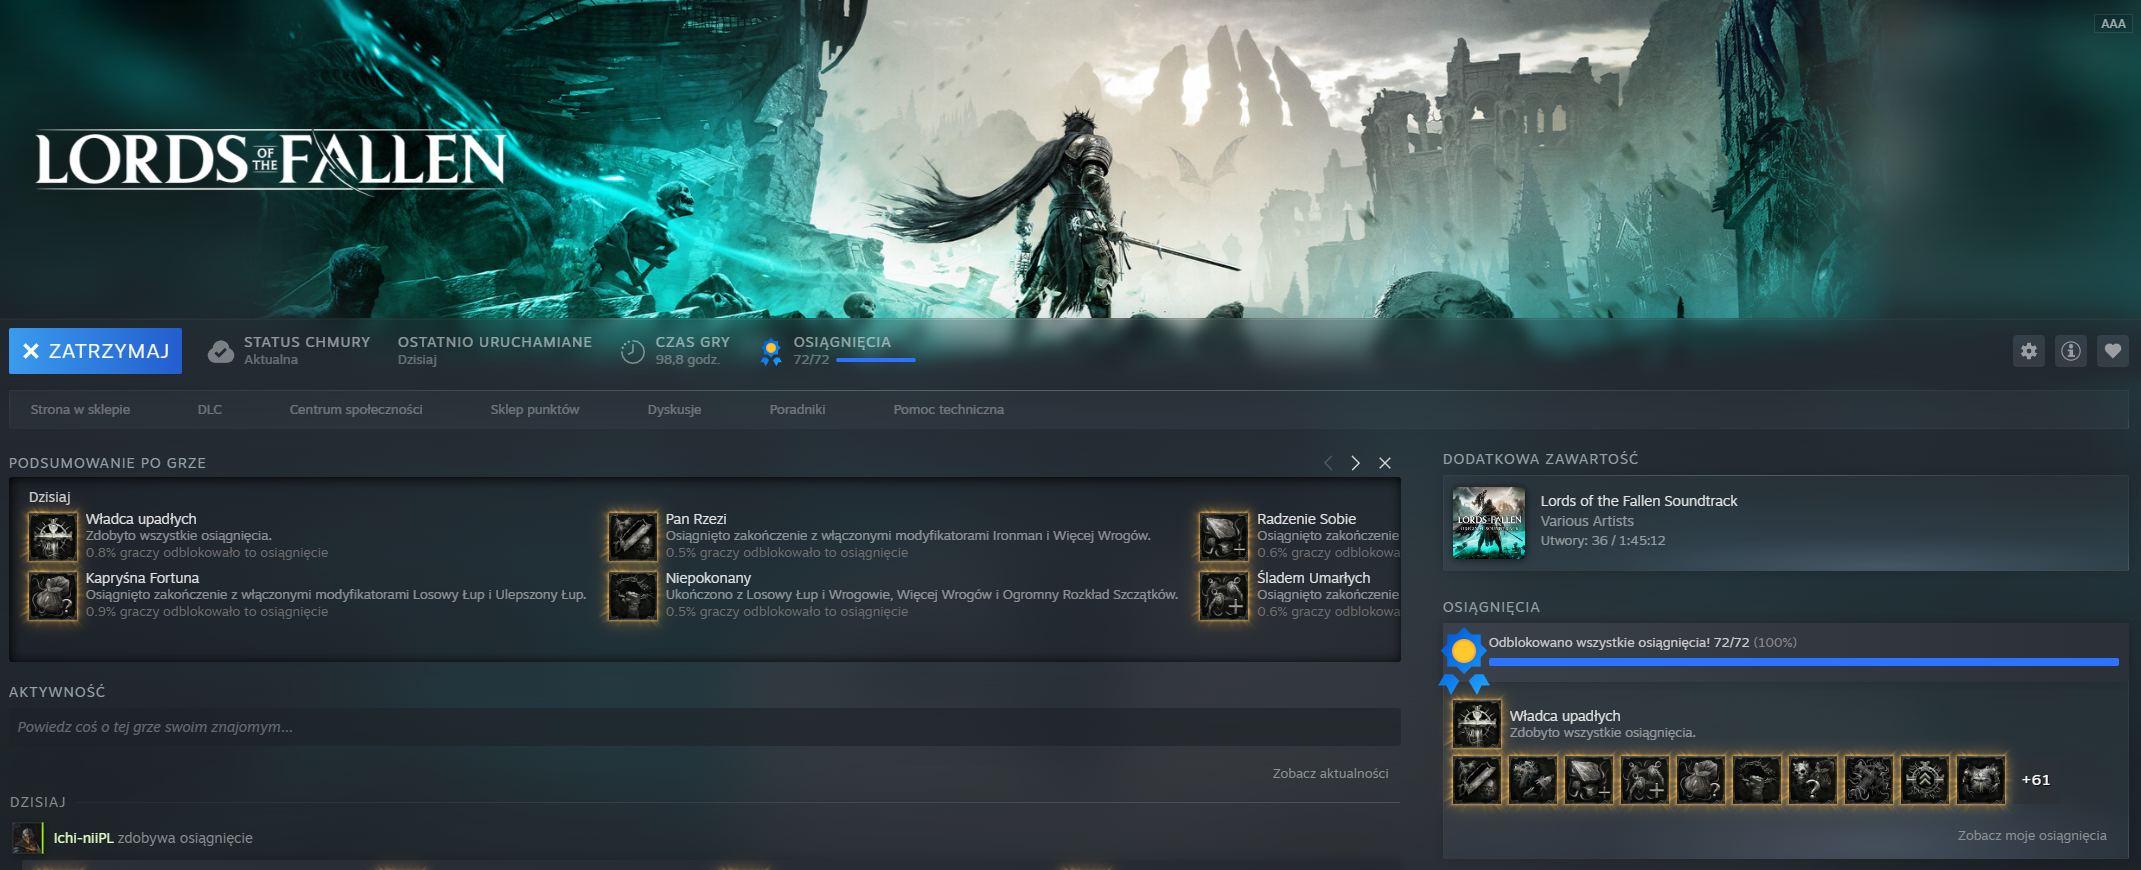2141x870 pixels.
Task: Click Various Artists text
Action: [x=1587, y=521]
